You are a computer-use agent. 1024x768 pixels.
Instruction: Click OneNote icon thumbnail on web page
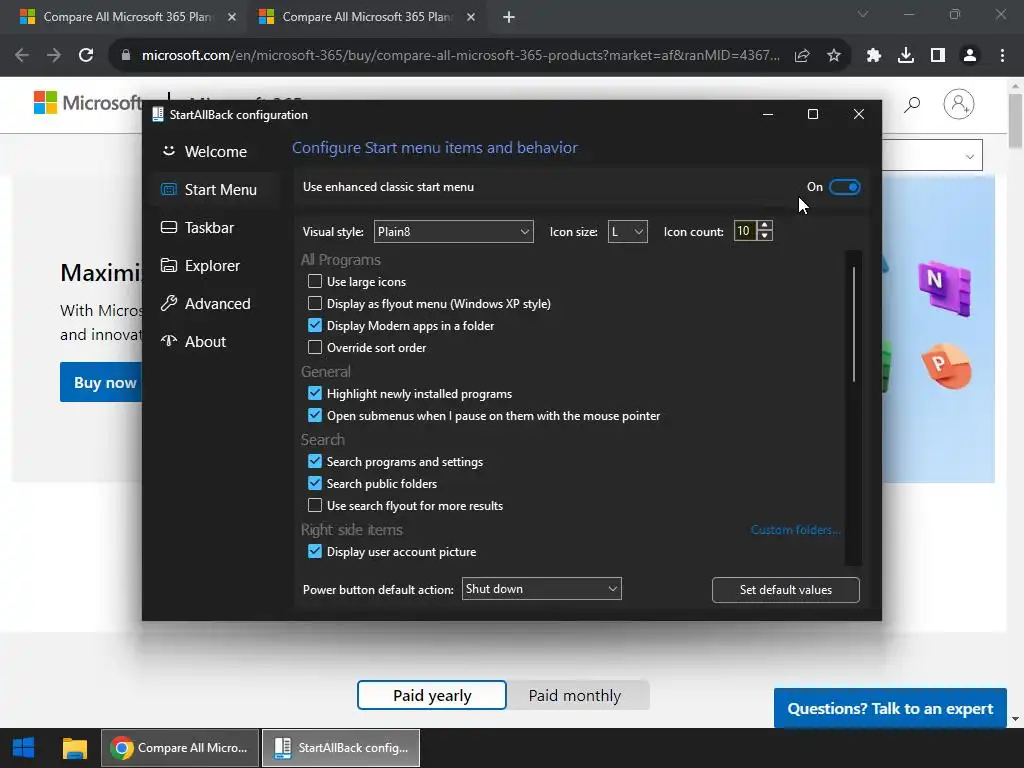point(944,288)
